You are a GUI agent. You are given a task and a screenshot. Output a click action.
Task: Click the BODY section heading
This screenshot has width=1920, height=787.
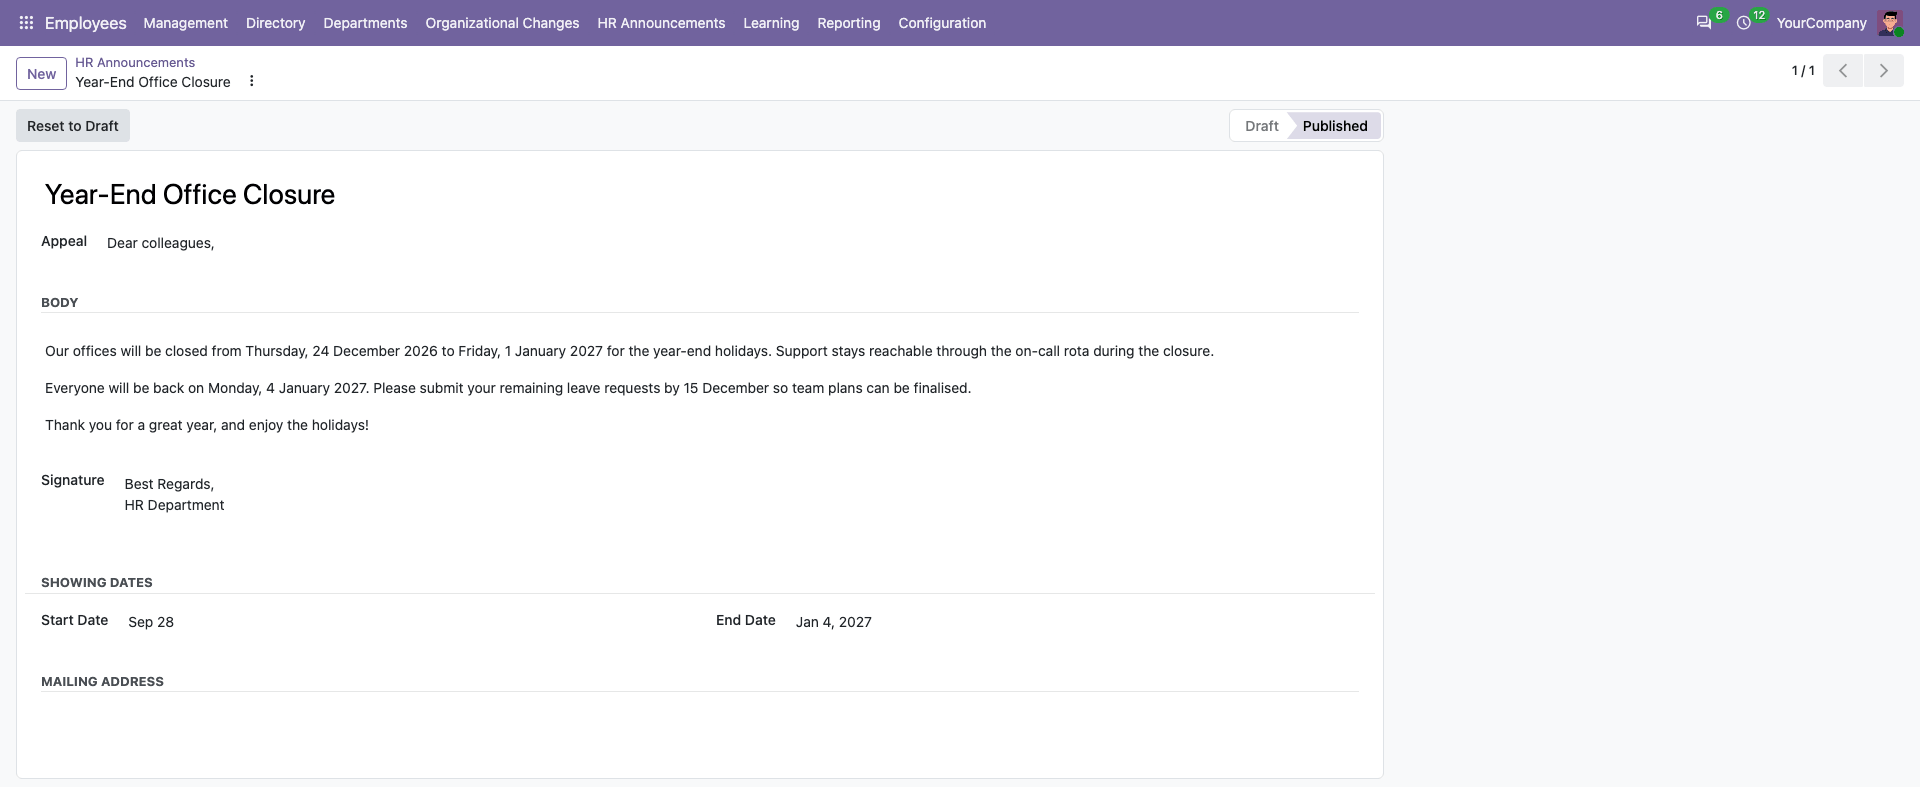pos(60,302)
